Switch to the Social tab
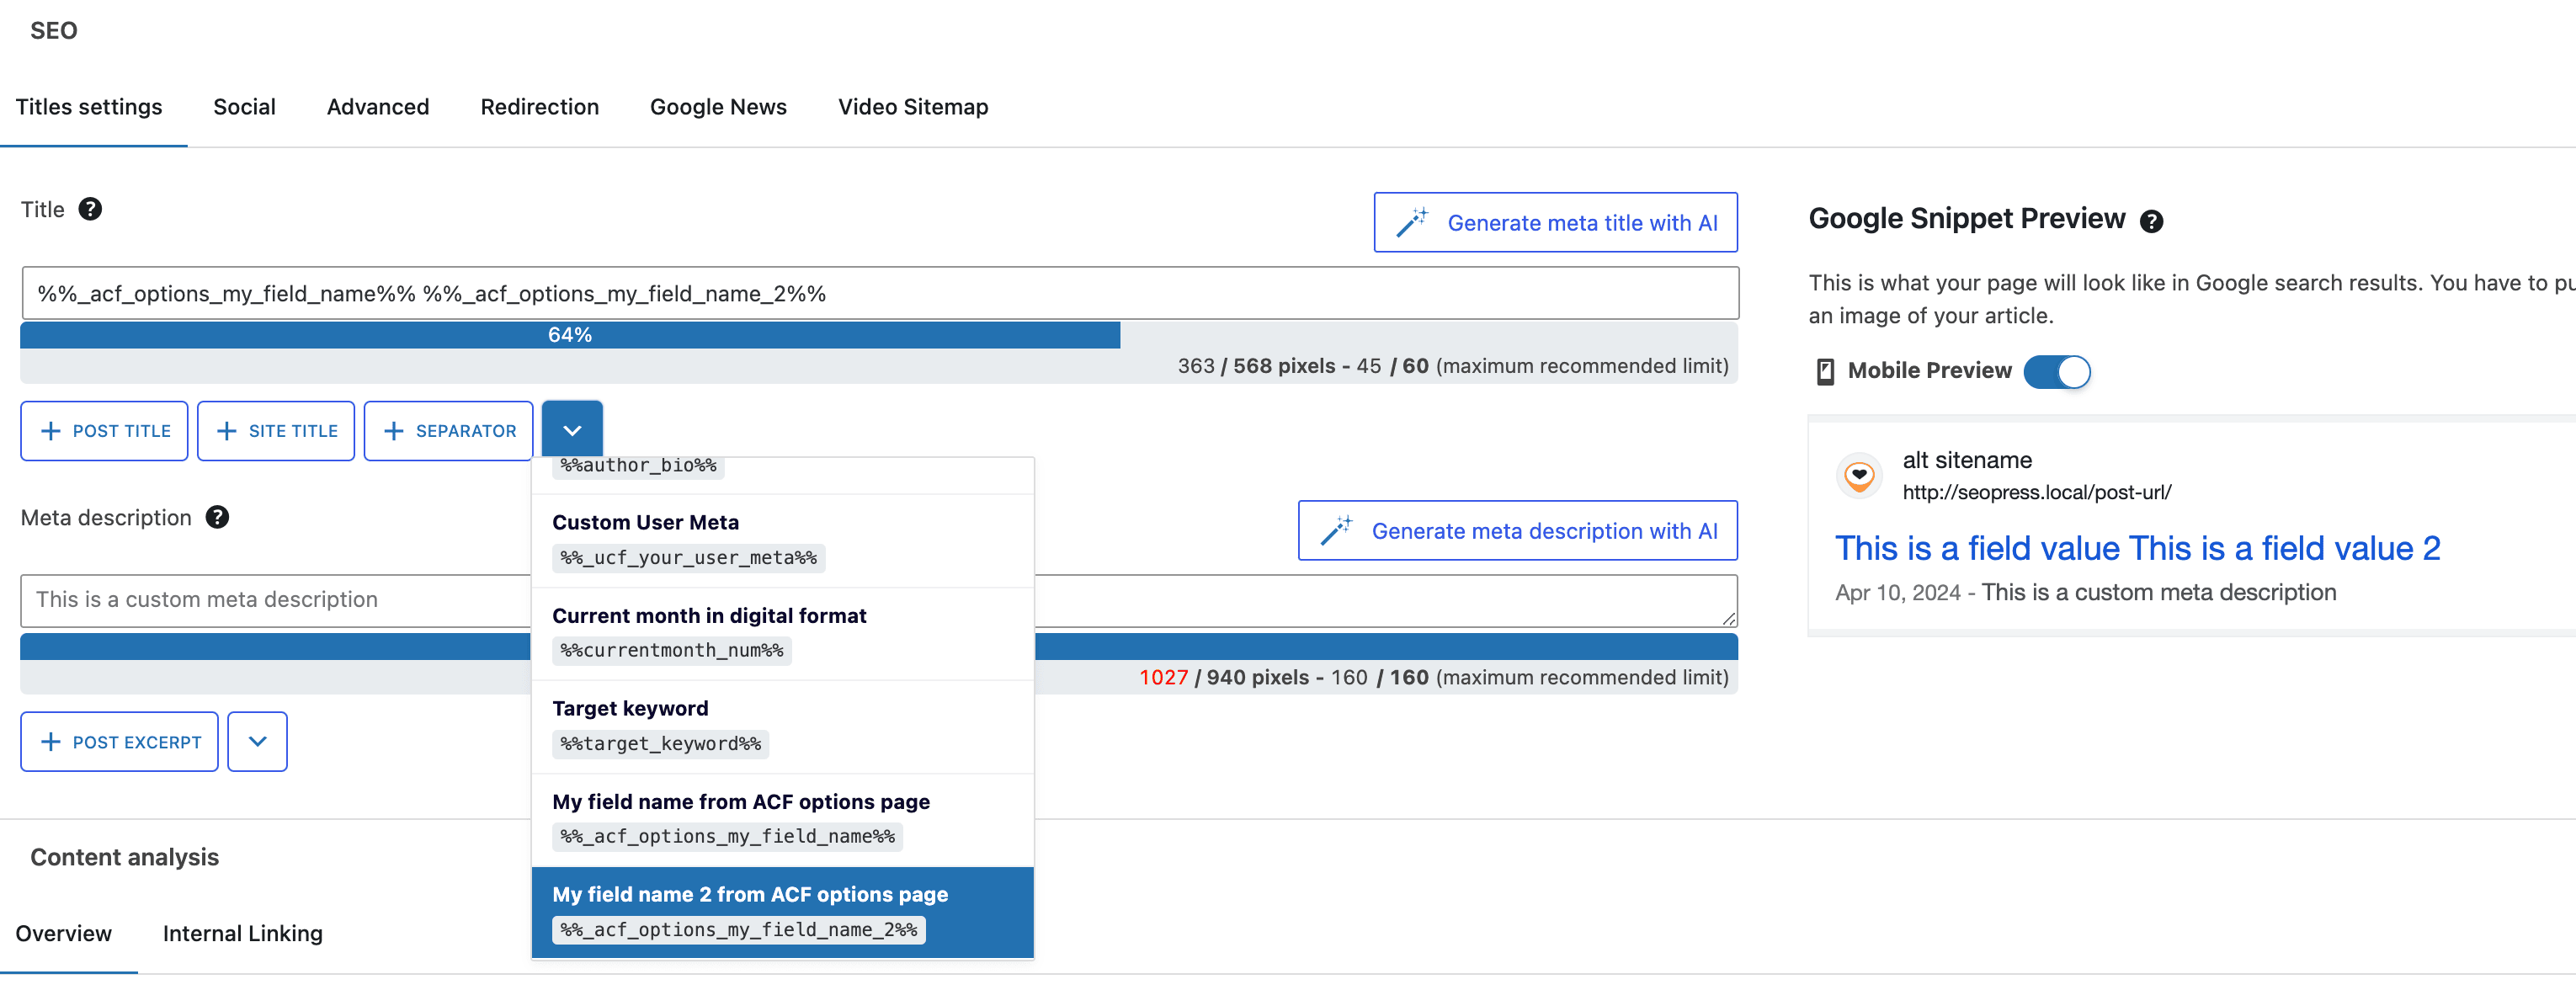 tap(244, 107)
